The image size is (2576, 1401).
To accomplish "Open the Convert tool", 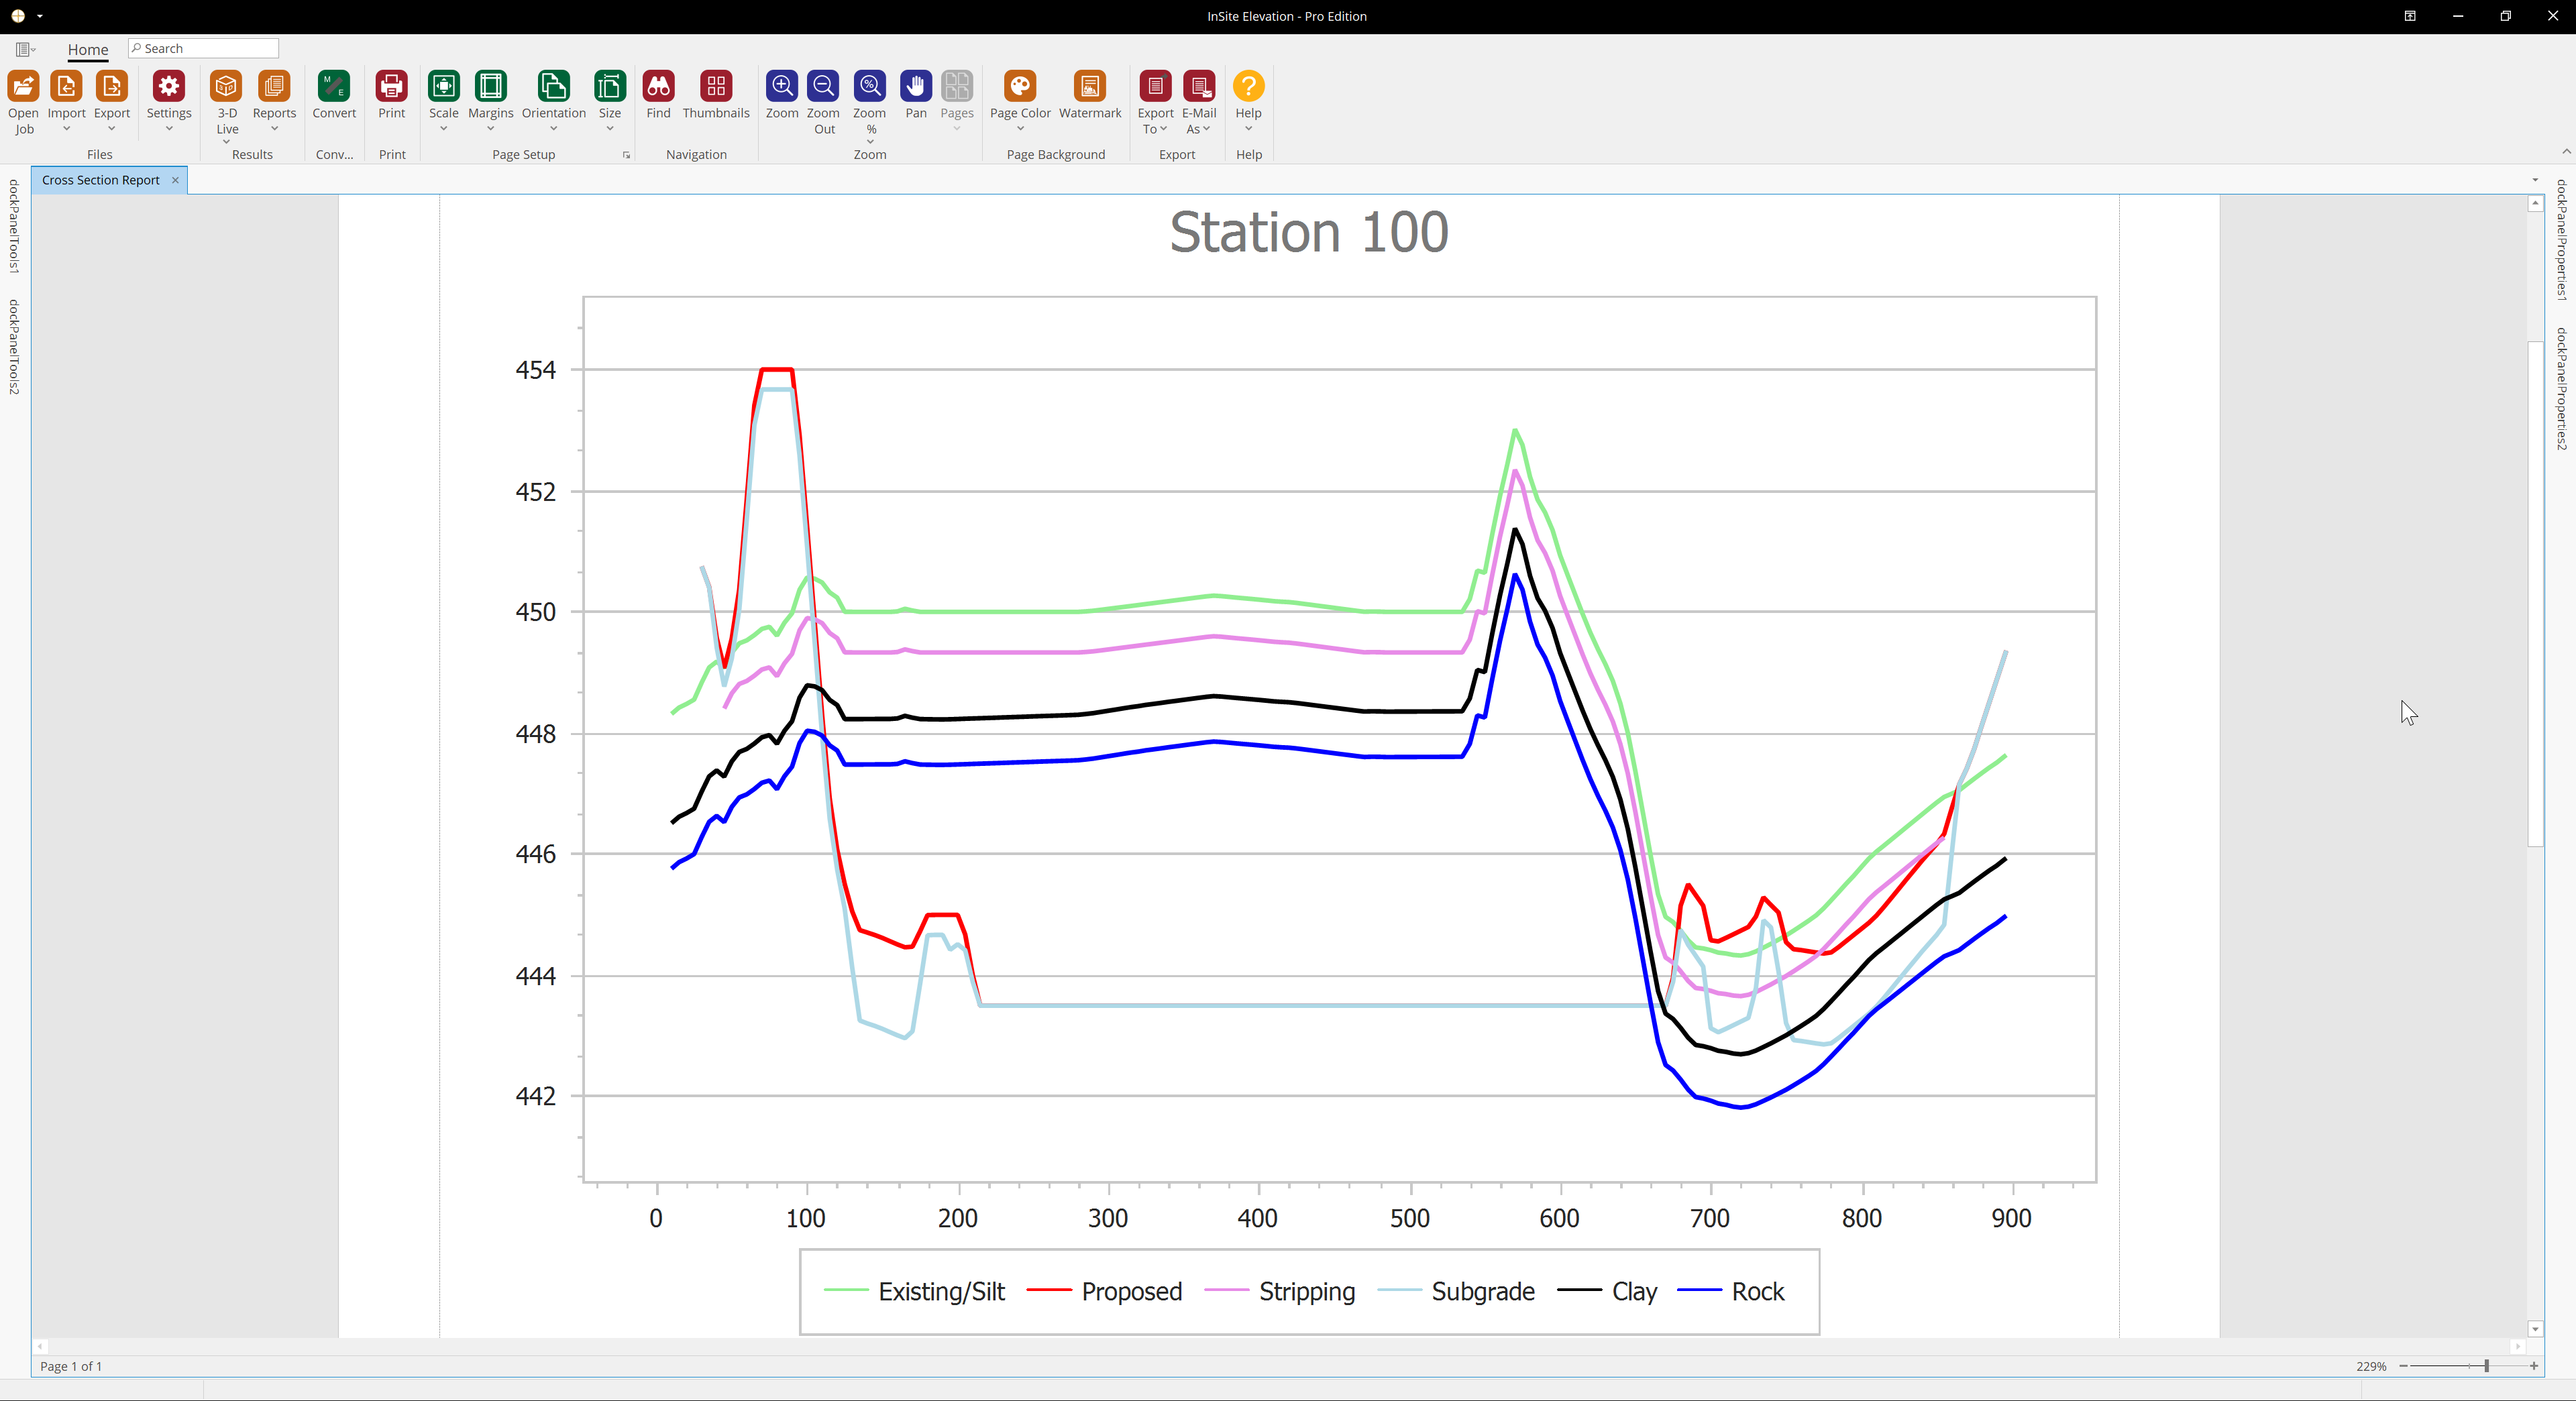I will click(x=333, y=87).
